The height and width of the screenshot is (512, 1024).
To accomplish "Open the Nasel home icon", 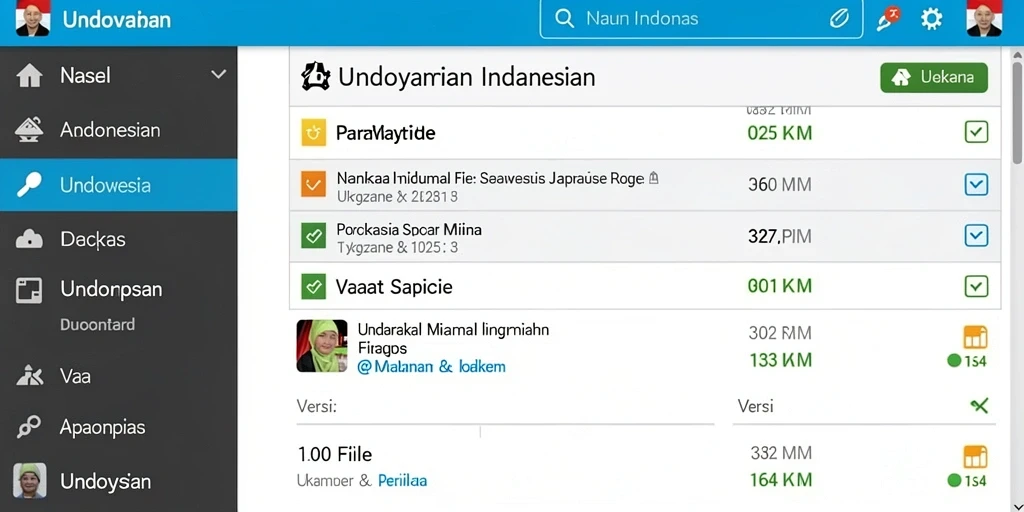I will [x=29, y=76].
